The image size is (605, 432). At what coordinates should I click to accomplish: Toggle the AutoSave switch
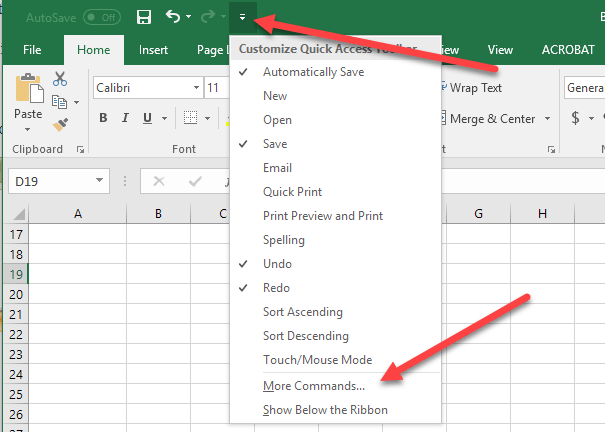[x=102, y=17]
